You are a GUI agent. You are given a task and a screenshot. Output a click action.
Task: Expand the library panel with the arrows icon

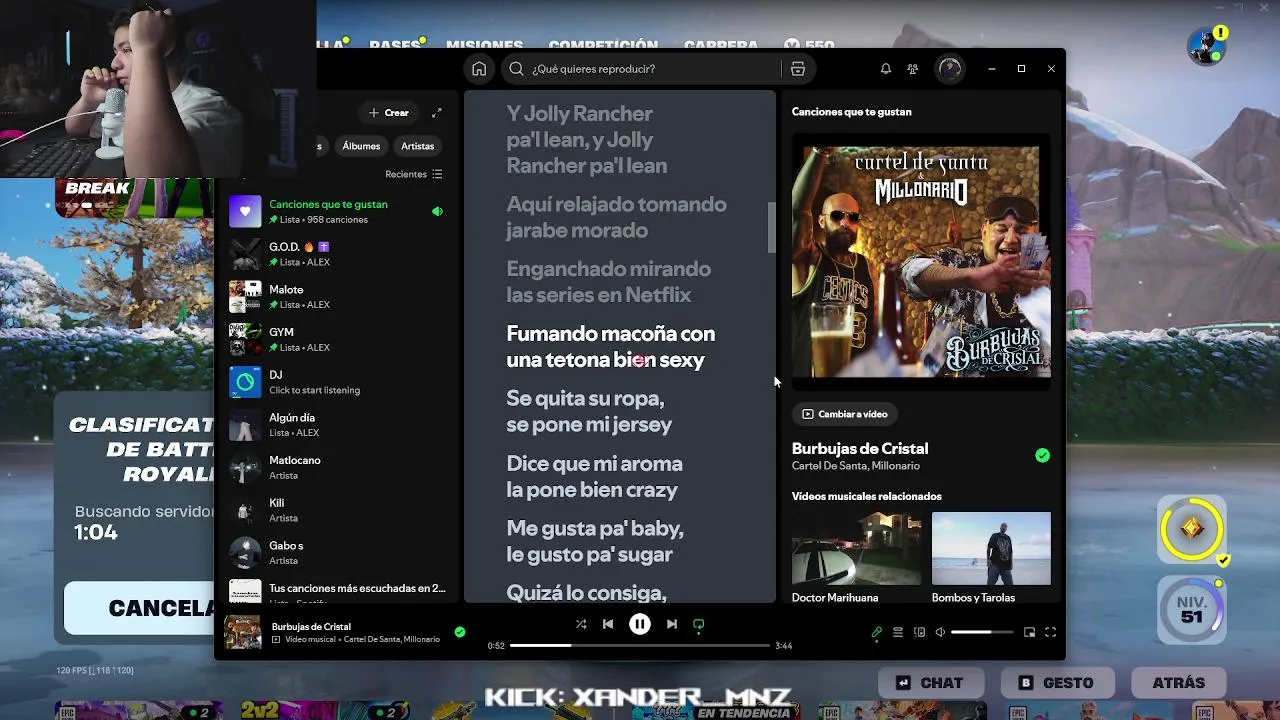click(x=437, y=113)
